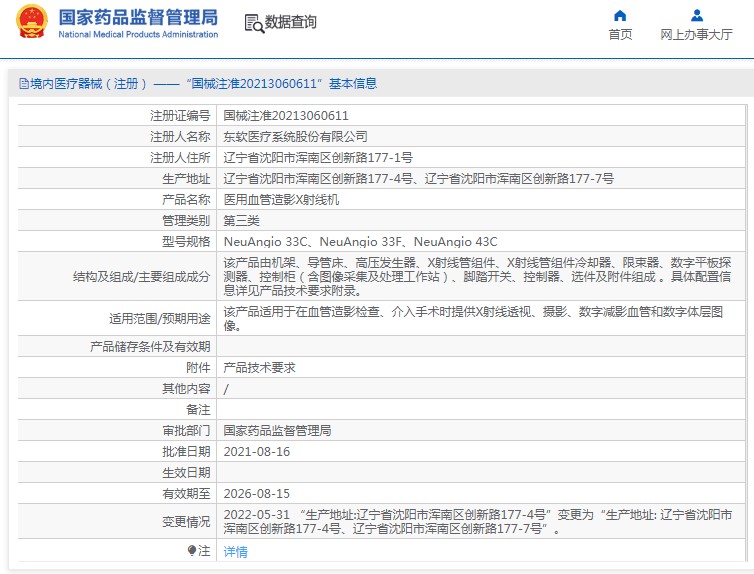Click intended use description starting 该产品适用于
This screenshot has height=574, width=754.
pos(473,319)
